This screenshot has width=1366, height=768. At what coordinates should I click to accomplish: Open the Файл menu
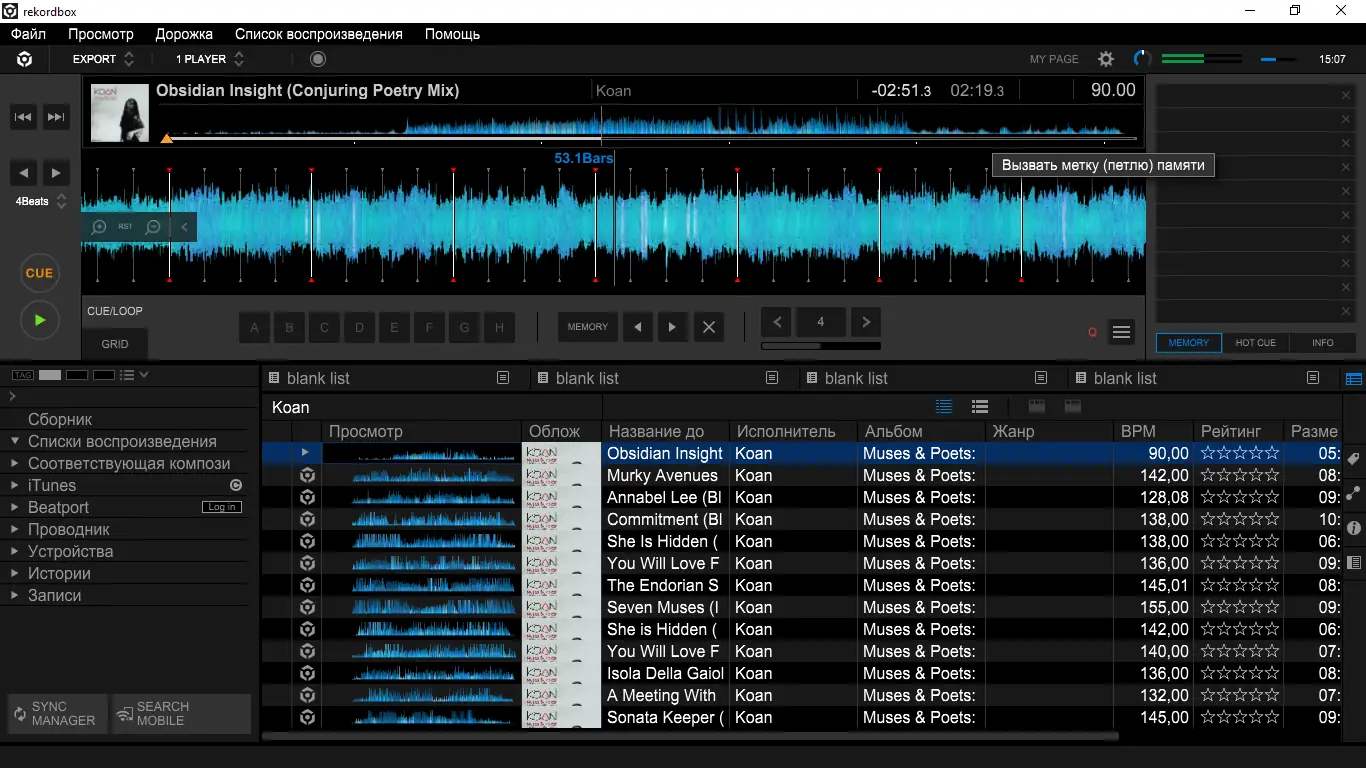coord(28,33)
